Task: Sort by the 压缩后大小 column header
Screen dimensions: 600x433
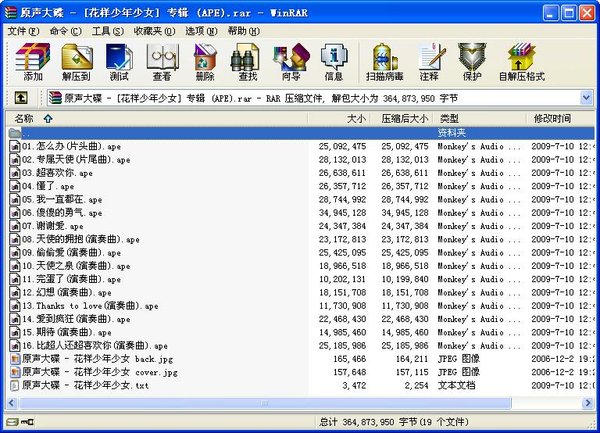Action: point(401,119)
